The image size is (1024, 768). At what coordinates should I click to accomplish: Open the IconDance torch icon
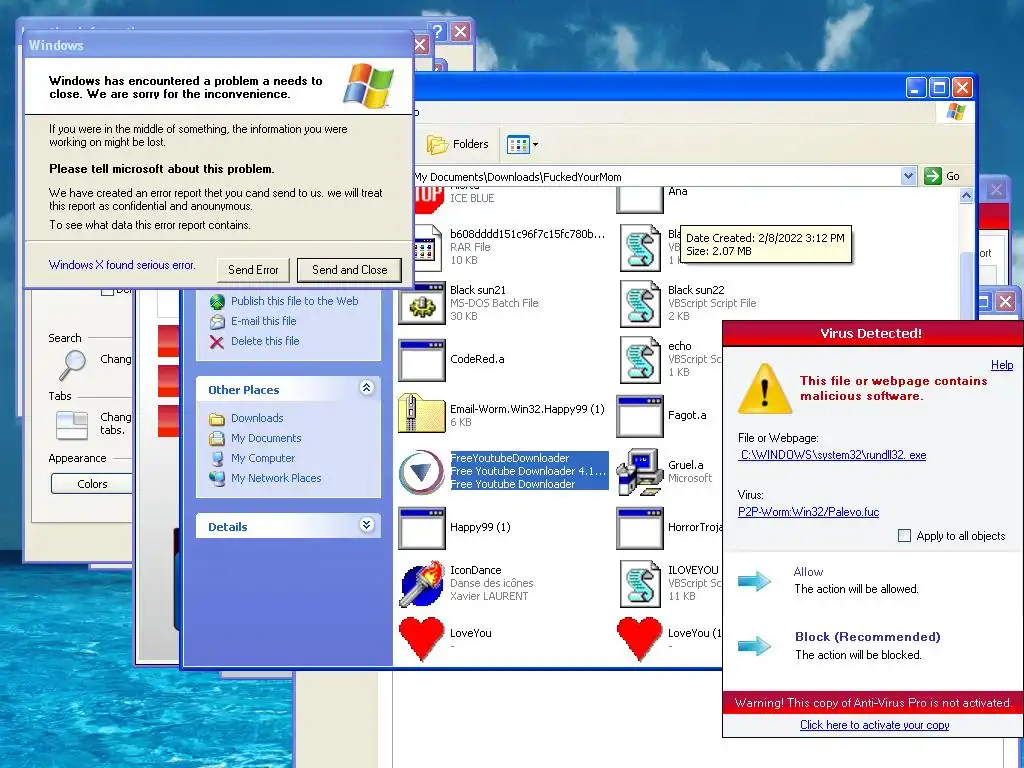[x=422, y=583]
